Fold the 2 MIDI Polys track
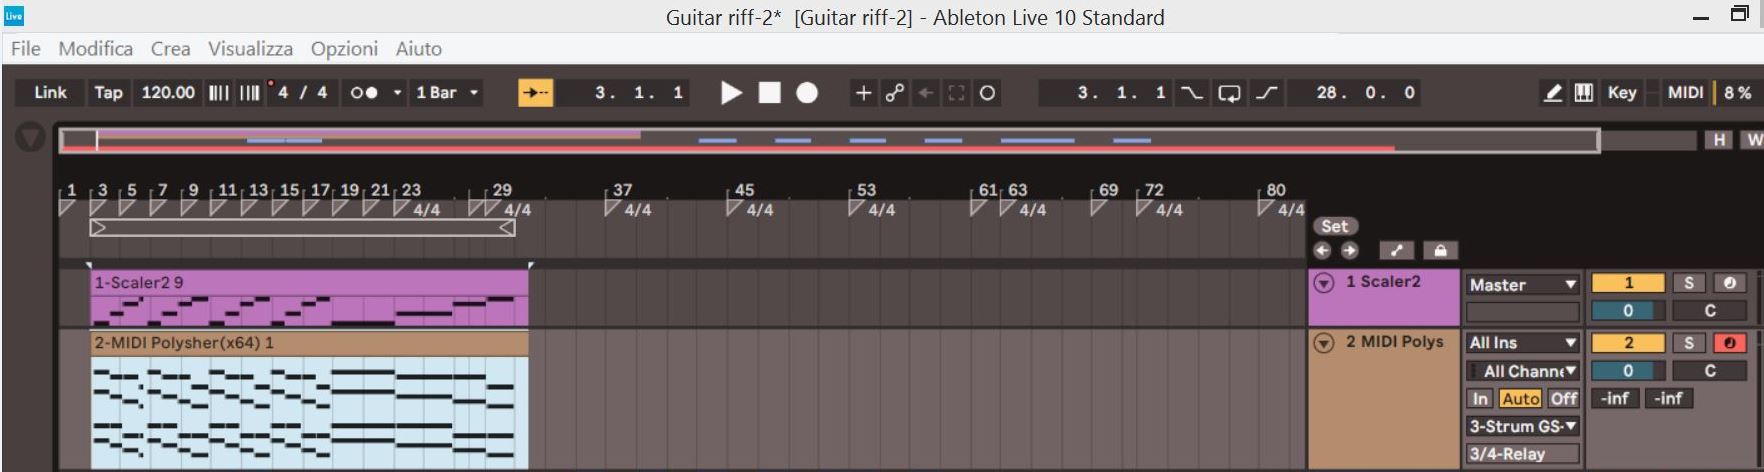 [1323, 343]
